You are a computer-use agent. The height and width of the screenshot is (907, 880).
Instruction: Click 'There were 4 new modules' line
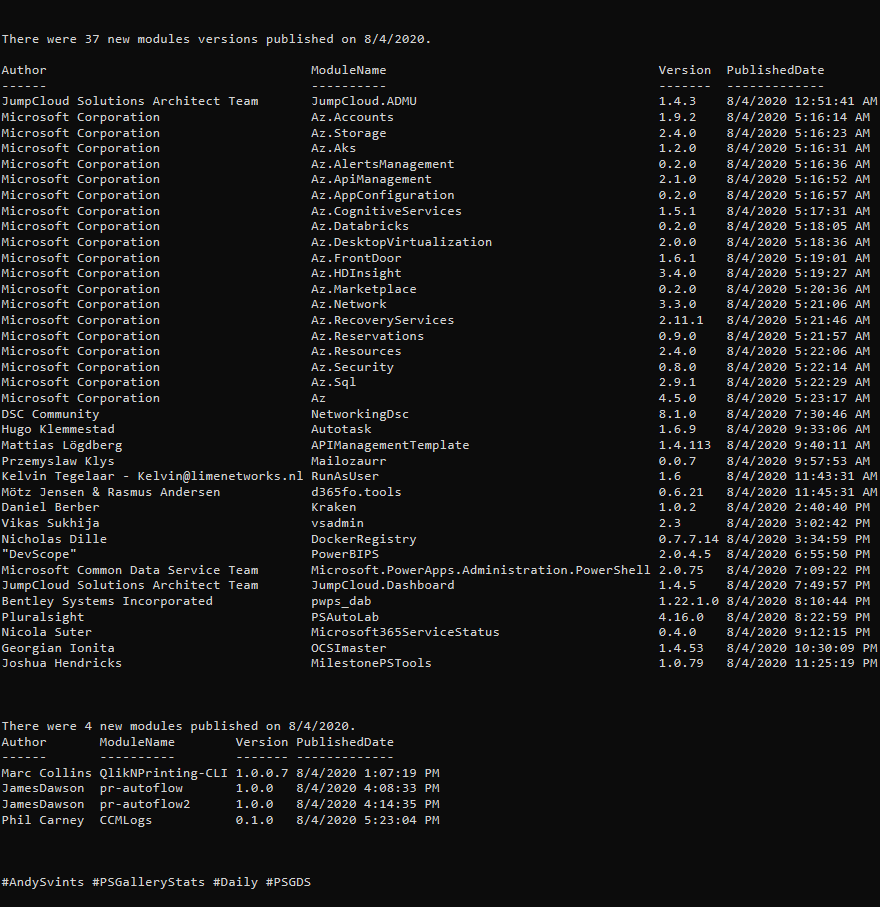coord(178,727)
